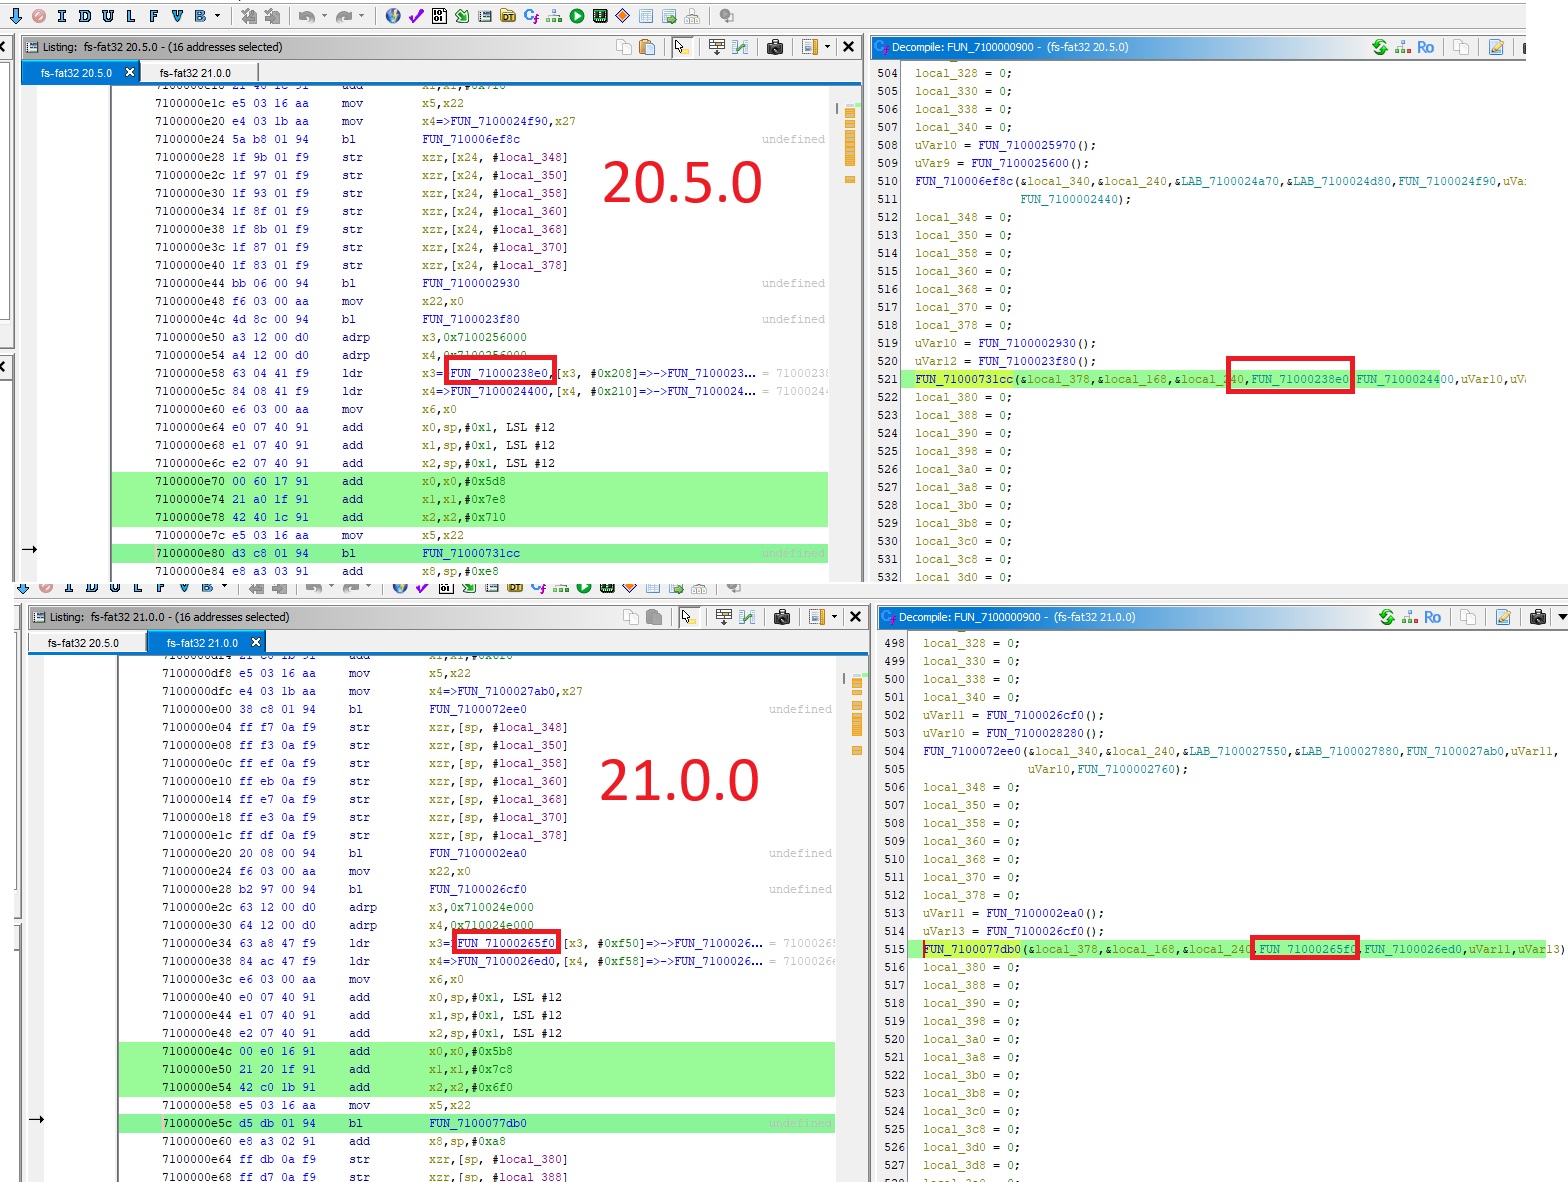Close the 20.5.0 Listing panel with X
The height and width of the screenshot is (1182, 1568).
pyautogui.click(x=848, y=46)
